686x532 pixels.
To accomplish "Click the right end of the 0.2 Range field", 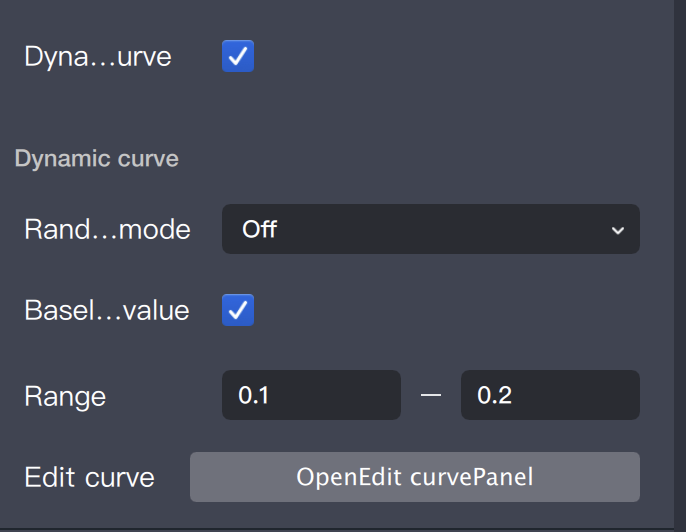I will [x=630, y=395].
